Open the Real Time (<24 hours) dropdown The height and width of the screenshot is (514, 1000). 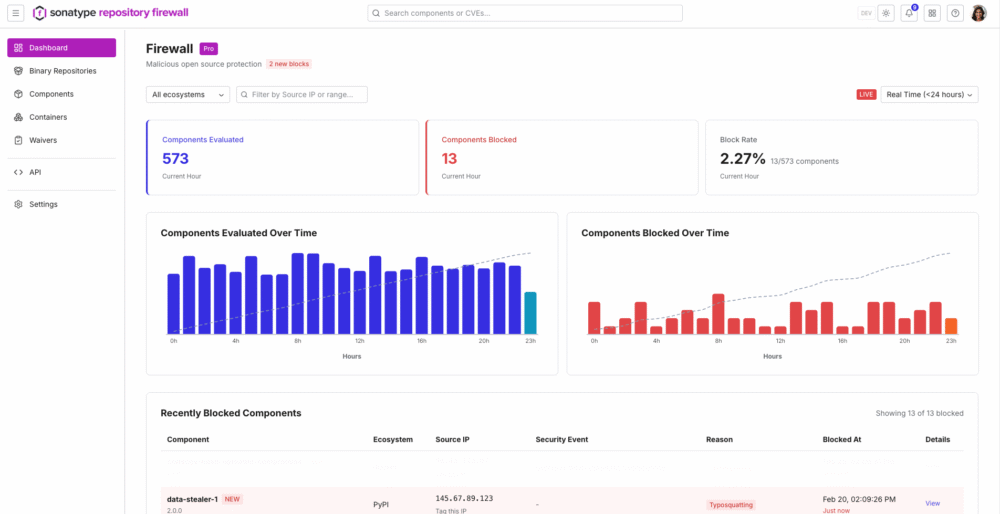tap(929, 94)
